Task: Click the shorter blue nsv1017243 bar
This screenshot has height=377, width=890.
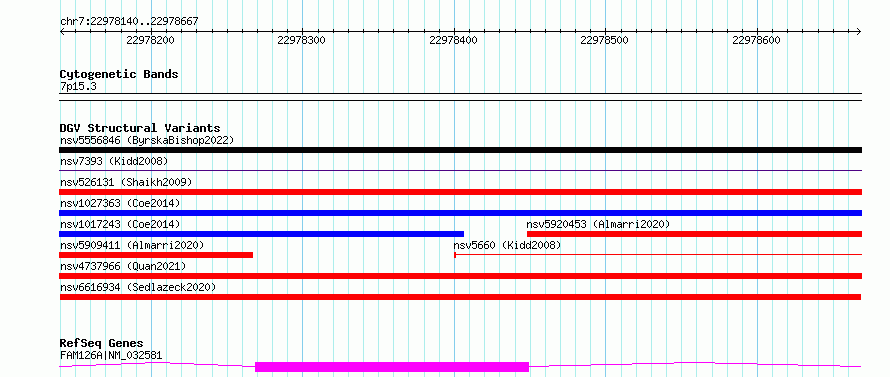Action: [262, 234]
